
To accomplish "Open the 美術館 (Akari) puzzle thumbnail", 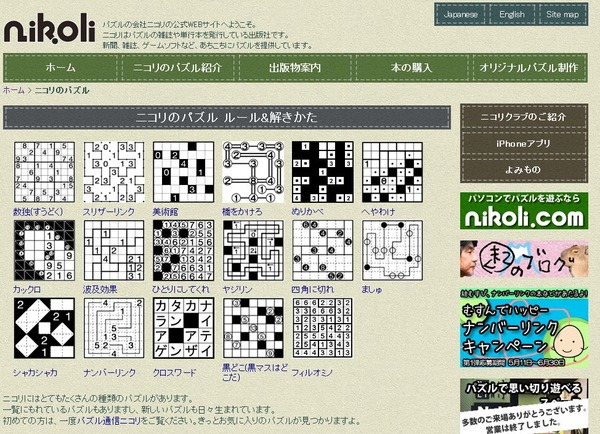I will coord(183,172).
